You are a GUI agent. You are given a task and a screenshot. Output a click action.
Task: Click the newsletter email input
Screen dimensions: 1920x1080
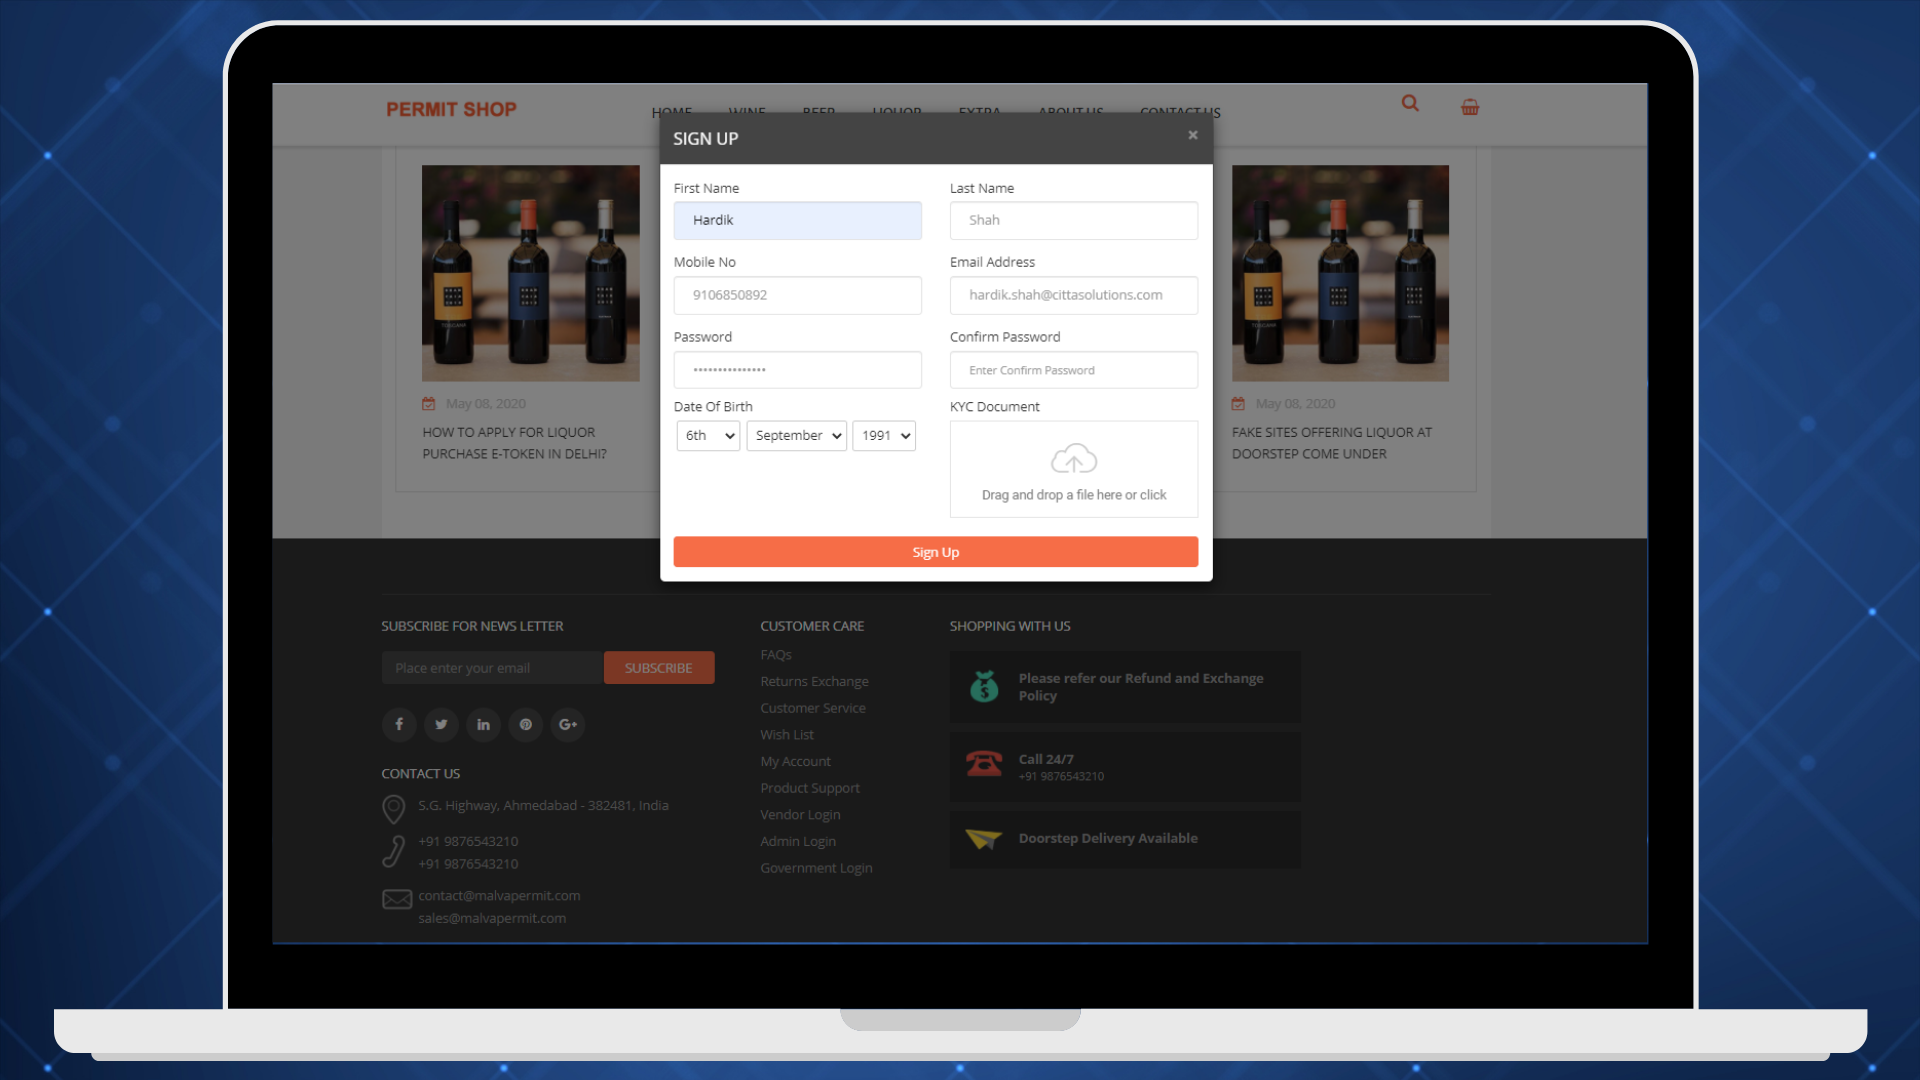point(493,668)
